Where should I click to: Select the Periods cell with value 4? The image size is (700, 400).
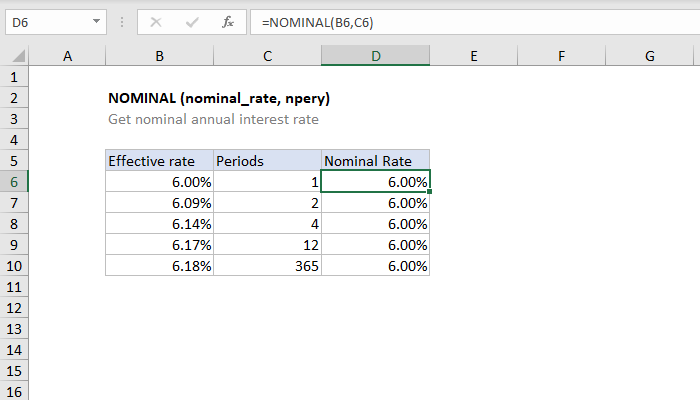(267, 224)
